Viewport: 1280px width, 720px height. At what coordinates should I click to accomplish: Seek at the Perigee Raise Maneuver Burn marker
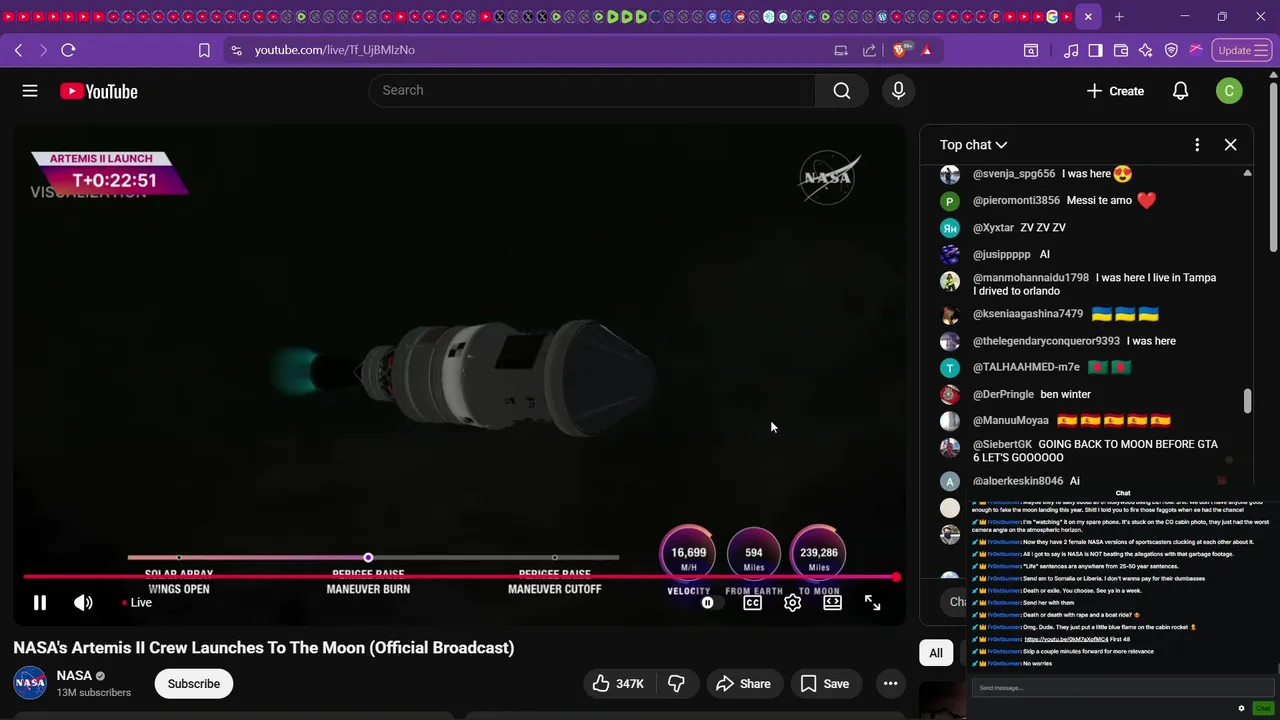coord(368,557)
